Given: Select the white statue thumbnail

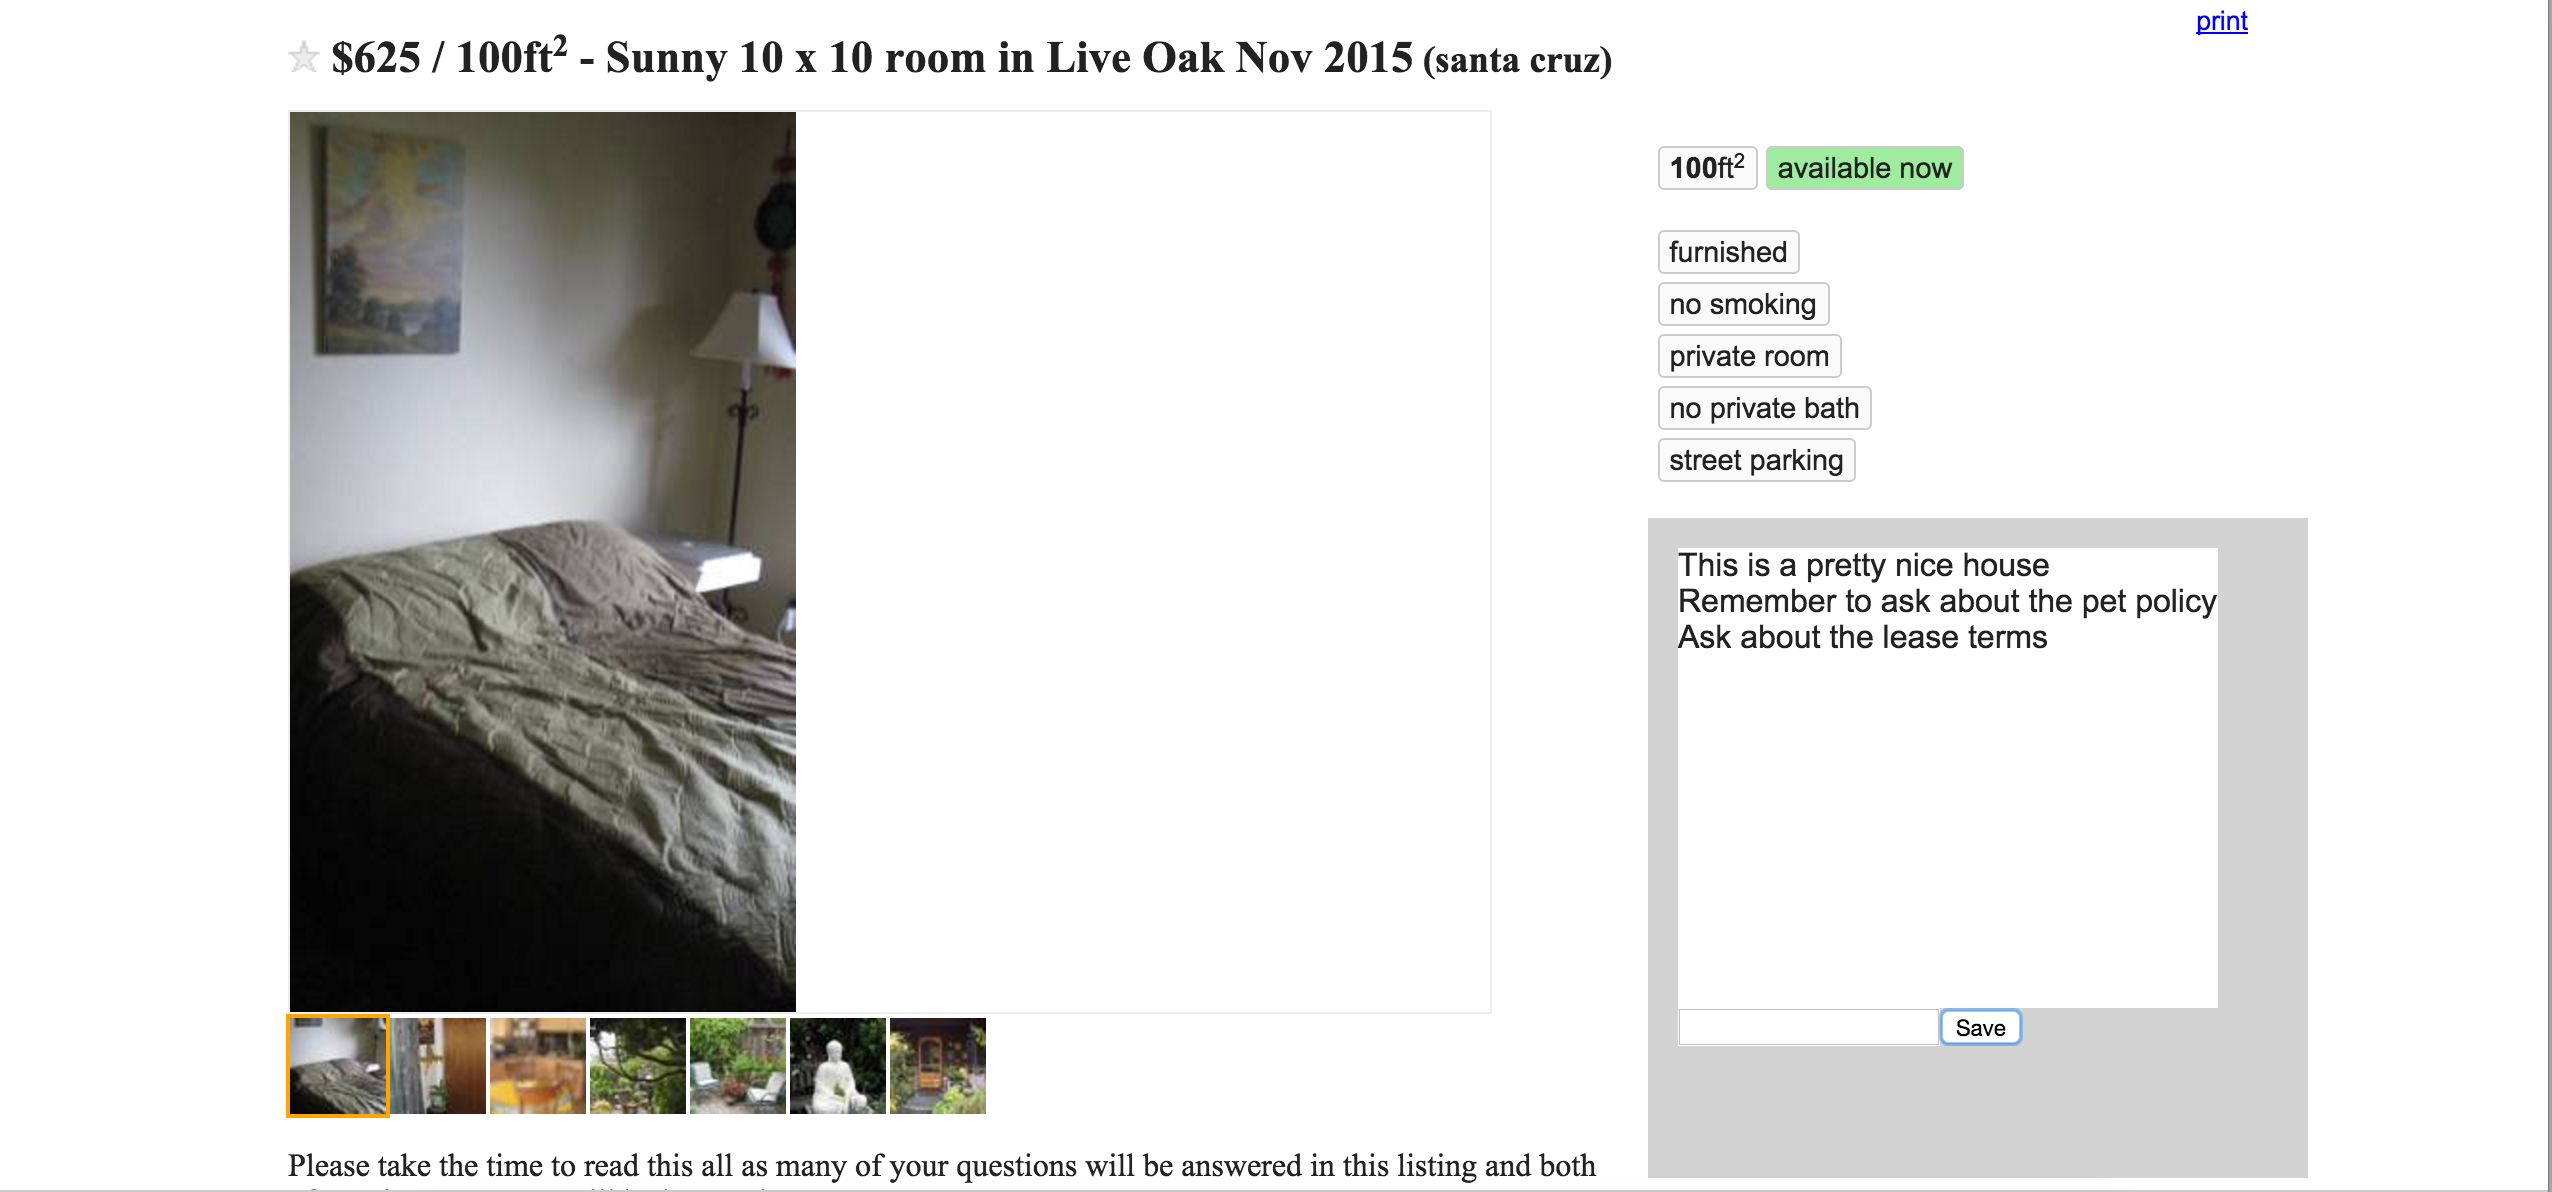Looking at the screenshot, I should 838,1066.
